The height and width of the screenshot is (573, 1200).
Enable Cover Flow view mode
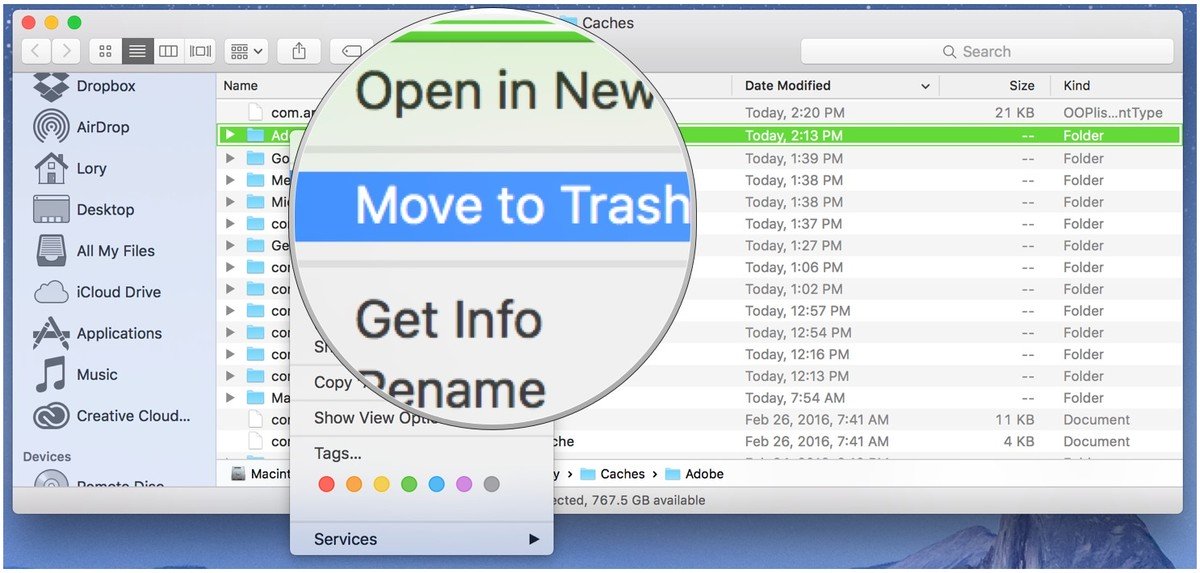200,51
